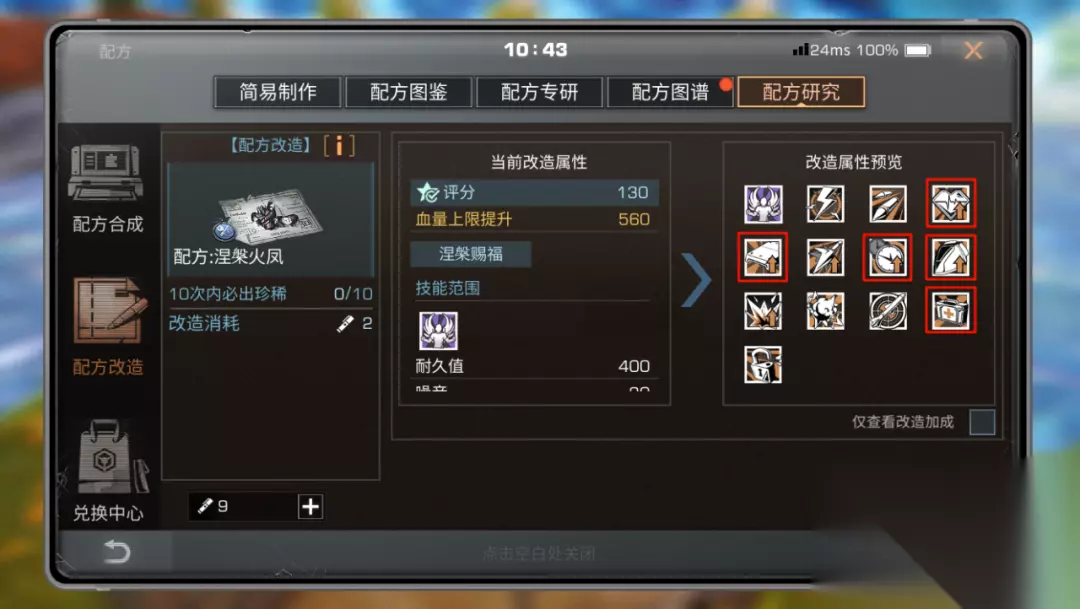Open 配方合成 in the left sidebar
The height and width of the screenshot is (609, 1080).
(x=107, y=187)
